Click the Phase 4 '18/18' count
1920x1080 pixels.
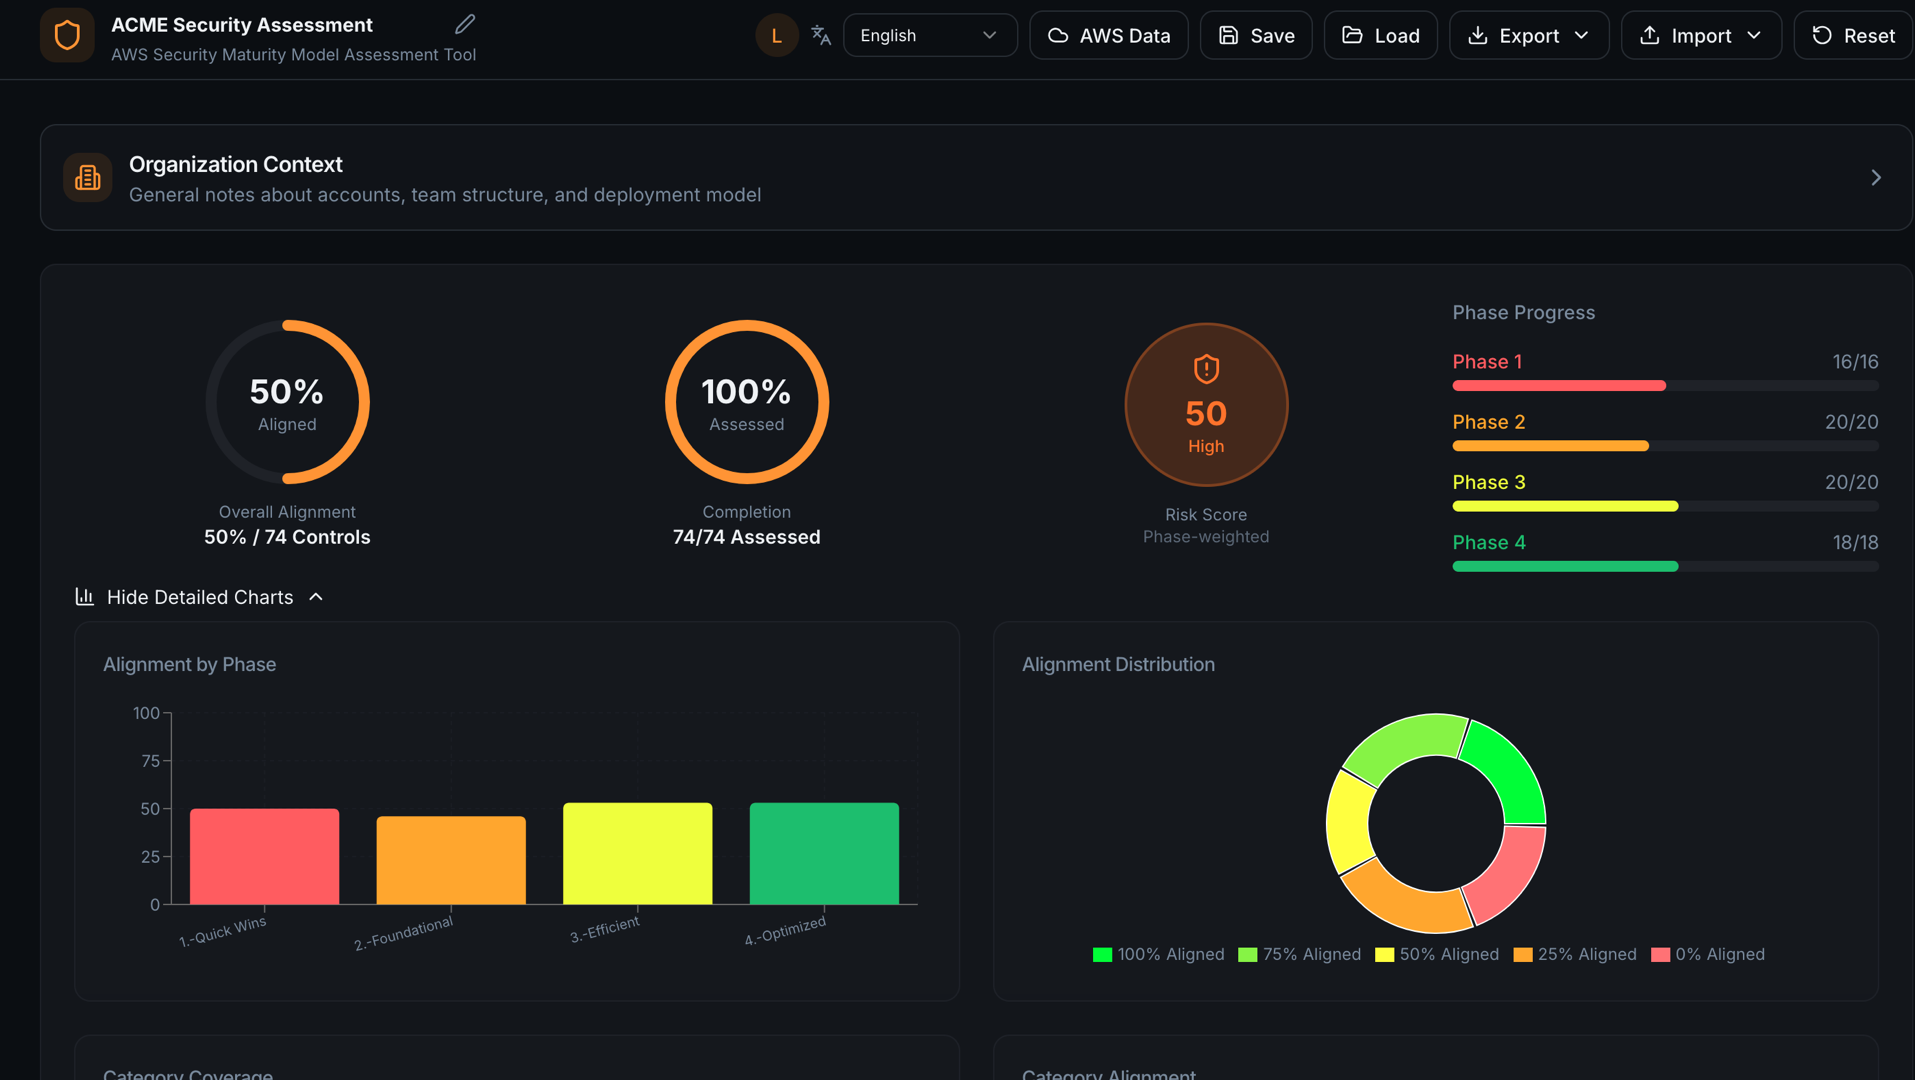tap(1856, 543)
